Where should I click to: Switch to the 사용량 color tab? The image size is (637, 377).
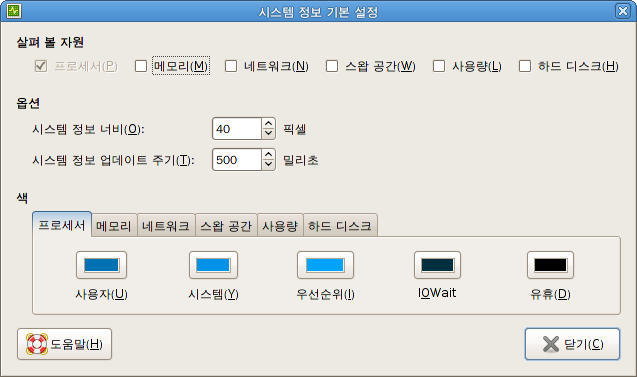coord(280,225)
